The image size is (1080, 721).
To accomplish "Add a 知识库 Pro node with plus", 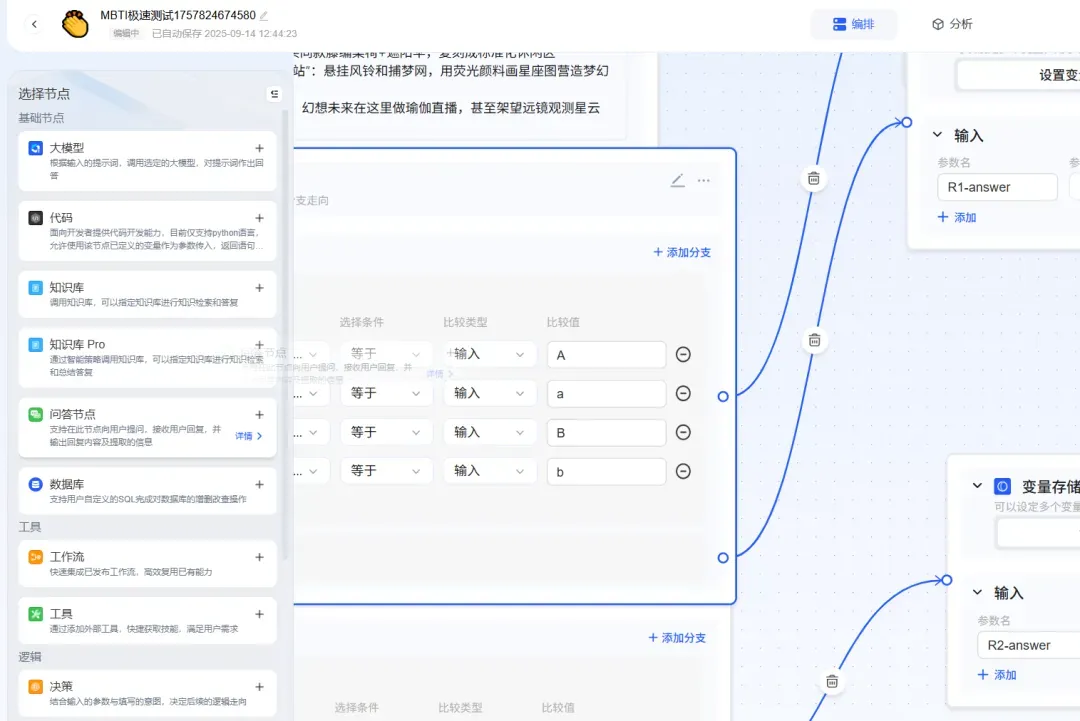I will 260,344.
